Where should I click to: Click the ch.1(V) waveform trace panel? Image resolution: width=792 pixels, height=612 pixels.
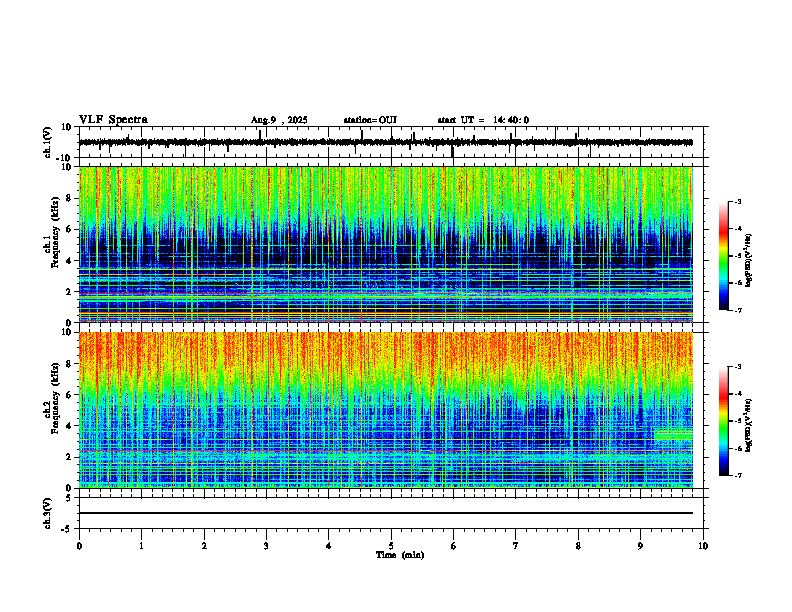393,142
